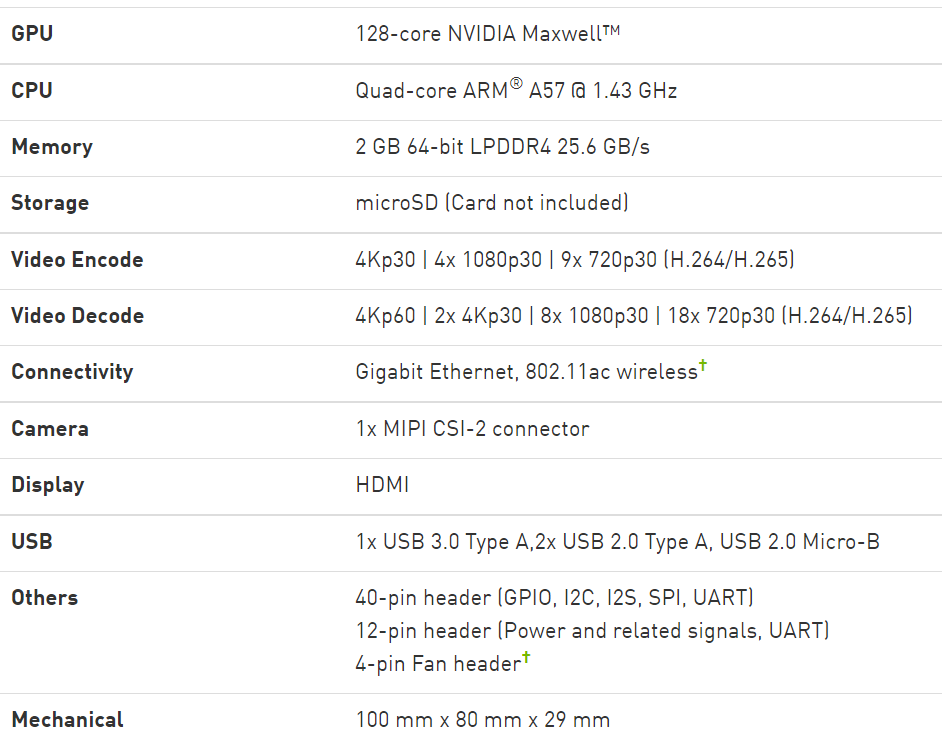This screenshot has height=746, width=942.
Task: Click the green dagger after 802.11ac wireless
Action: point(703,366)
